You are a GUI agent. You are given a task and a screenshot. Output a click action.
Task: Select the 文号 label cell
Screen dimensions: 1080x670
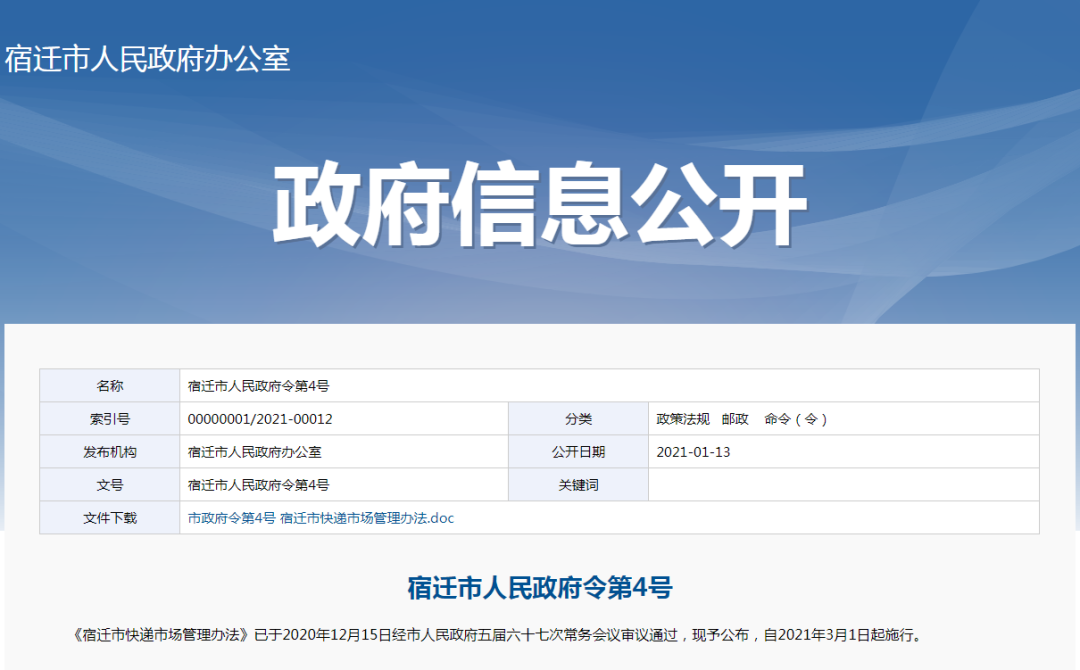[110, 485]
